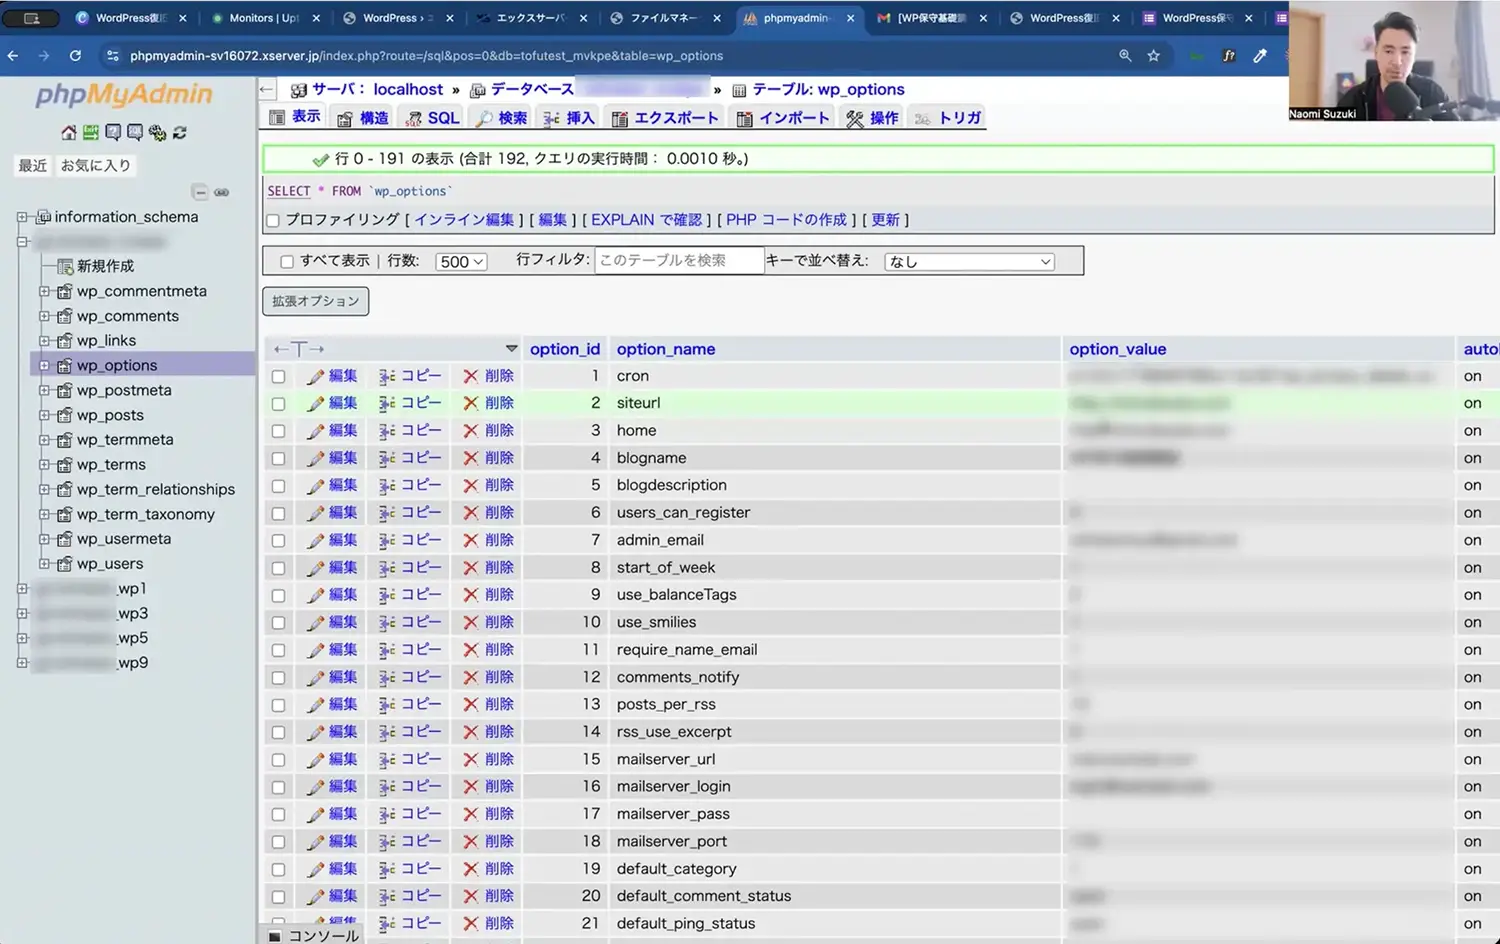Click the 更新 refresh link
Viewport: 1500px width, 944px height.
(886, 220)
